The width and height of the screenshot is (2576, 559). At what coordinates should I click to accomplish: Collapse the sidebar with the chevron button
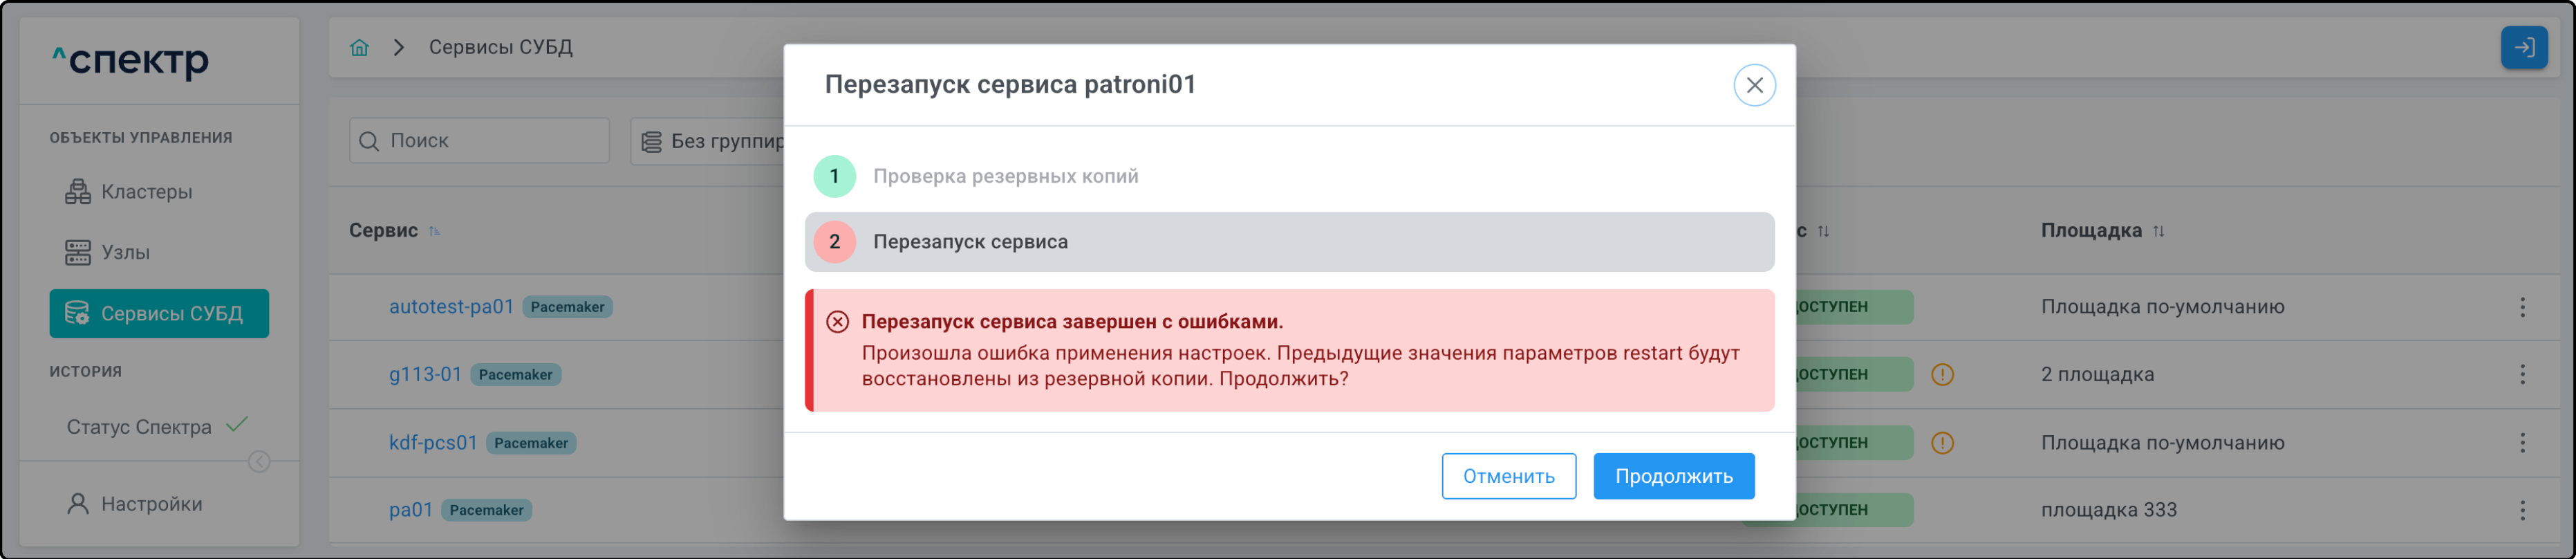pyautogui.click(x=259, y=461)
